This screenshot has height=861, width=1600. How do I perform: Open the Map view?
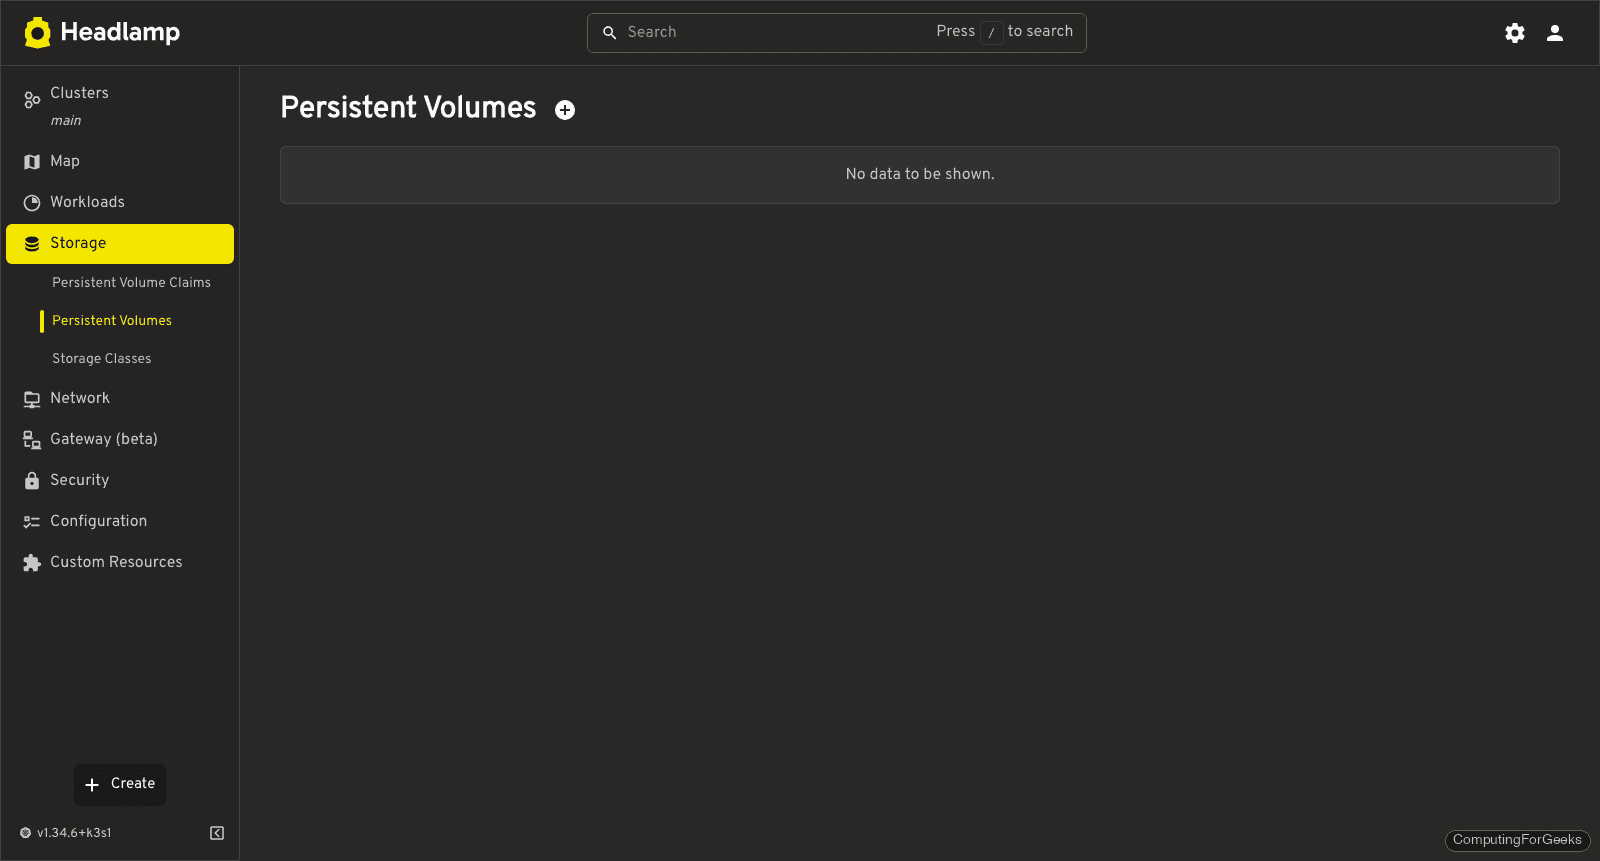point(120,162)
